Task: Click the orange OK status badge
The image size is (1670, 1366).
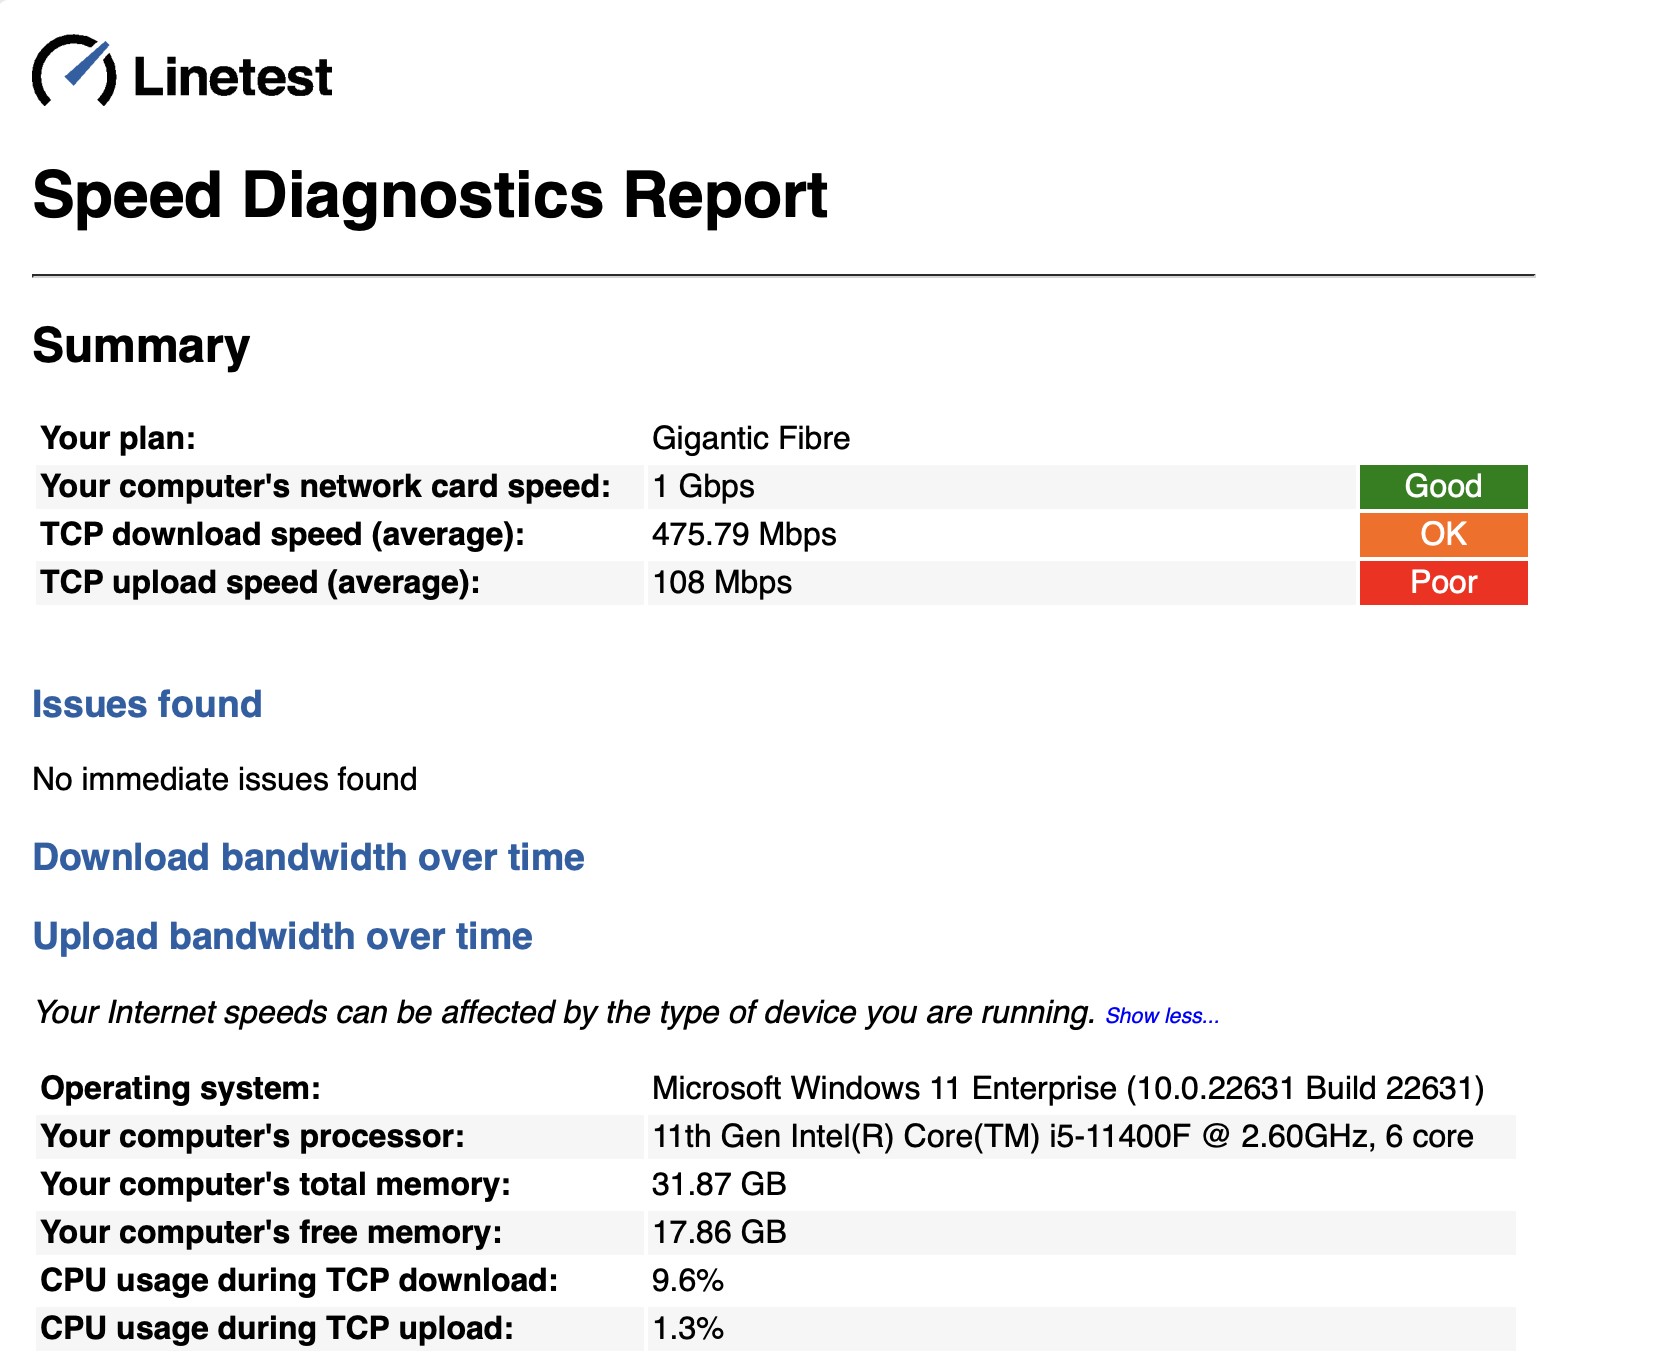Action: (x=1443, y=534)
